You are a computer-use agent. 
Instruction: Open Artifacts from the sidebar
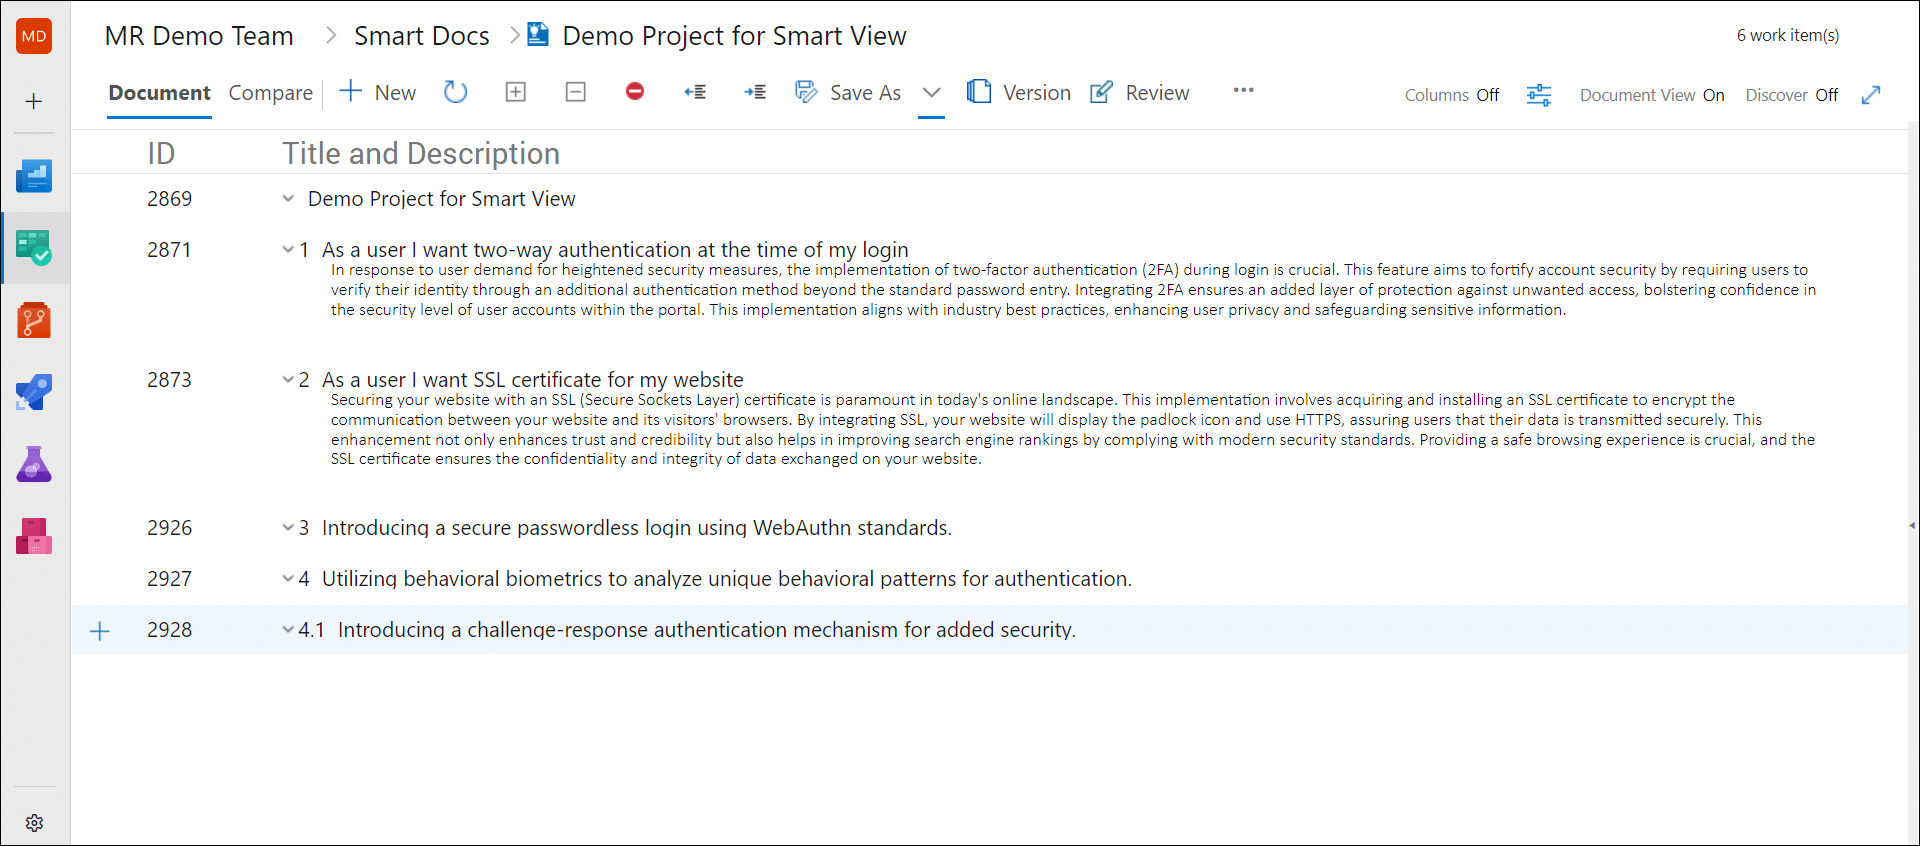pos(34,536)
